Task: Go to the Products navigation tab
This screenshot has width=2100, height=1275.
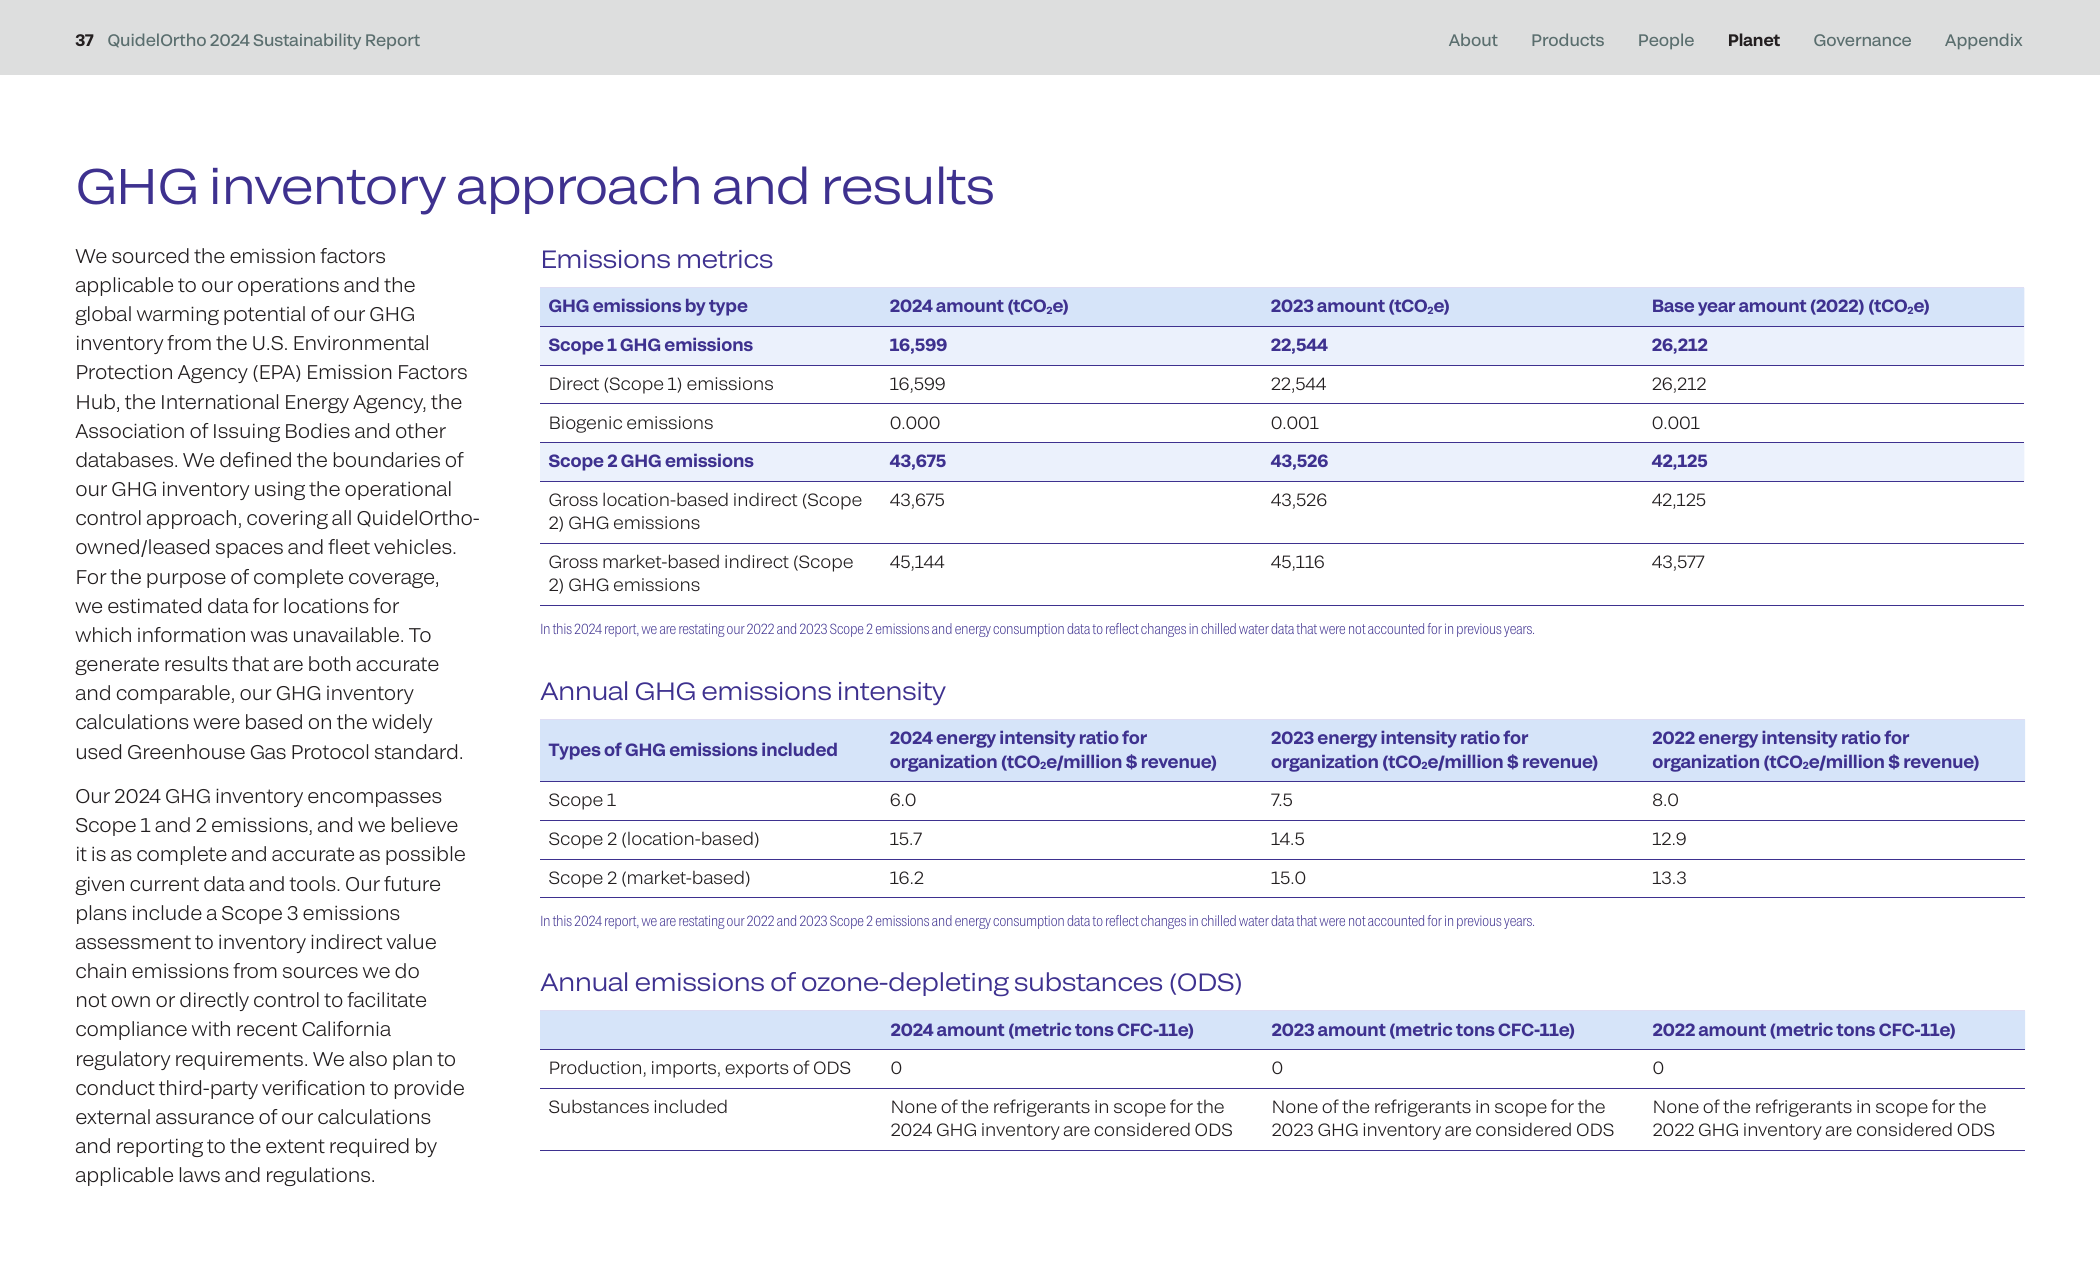Action: point(1567,40)
